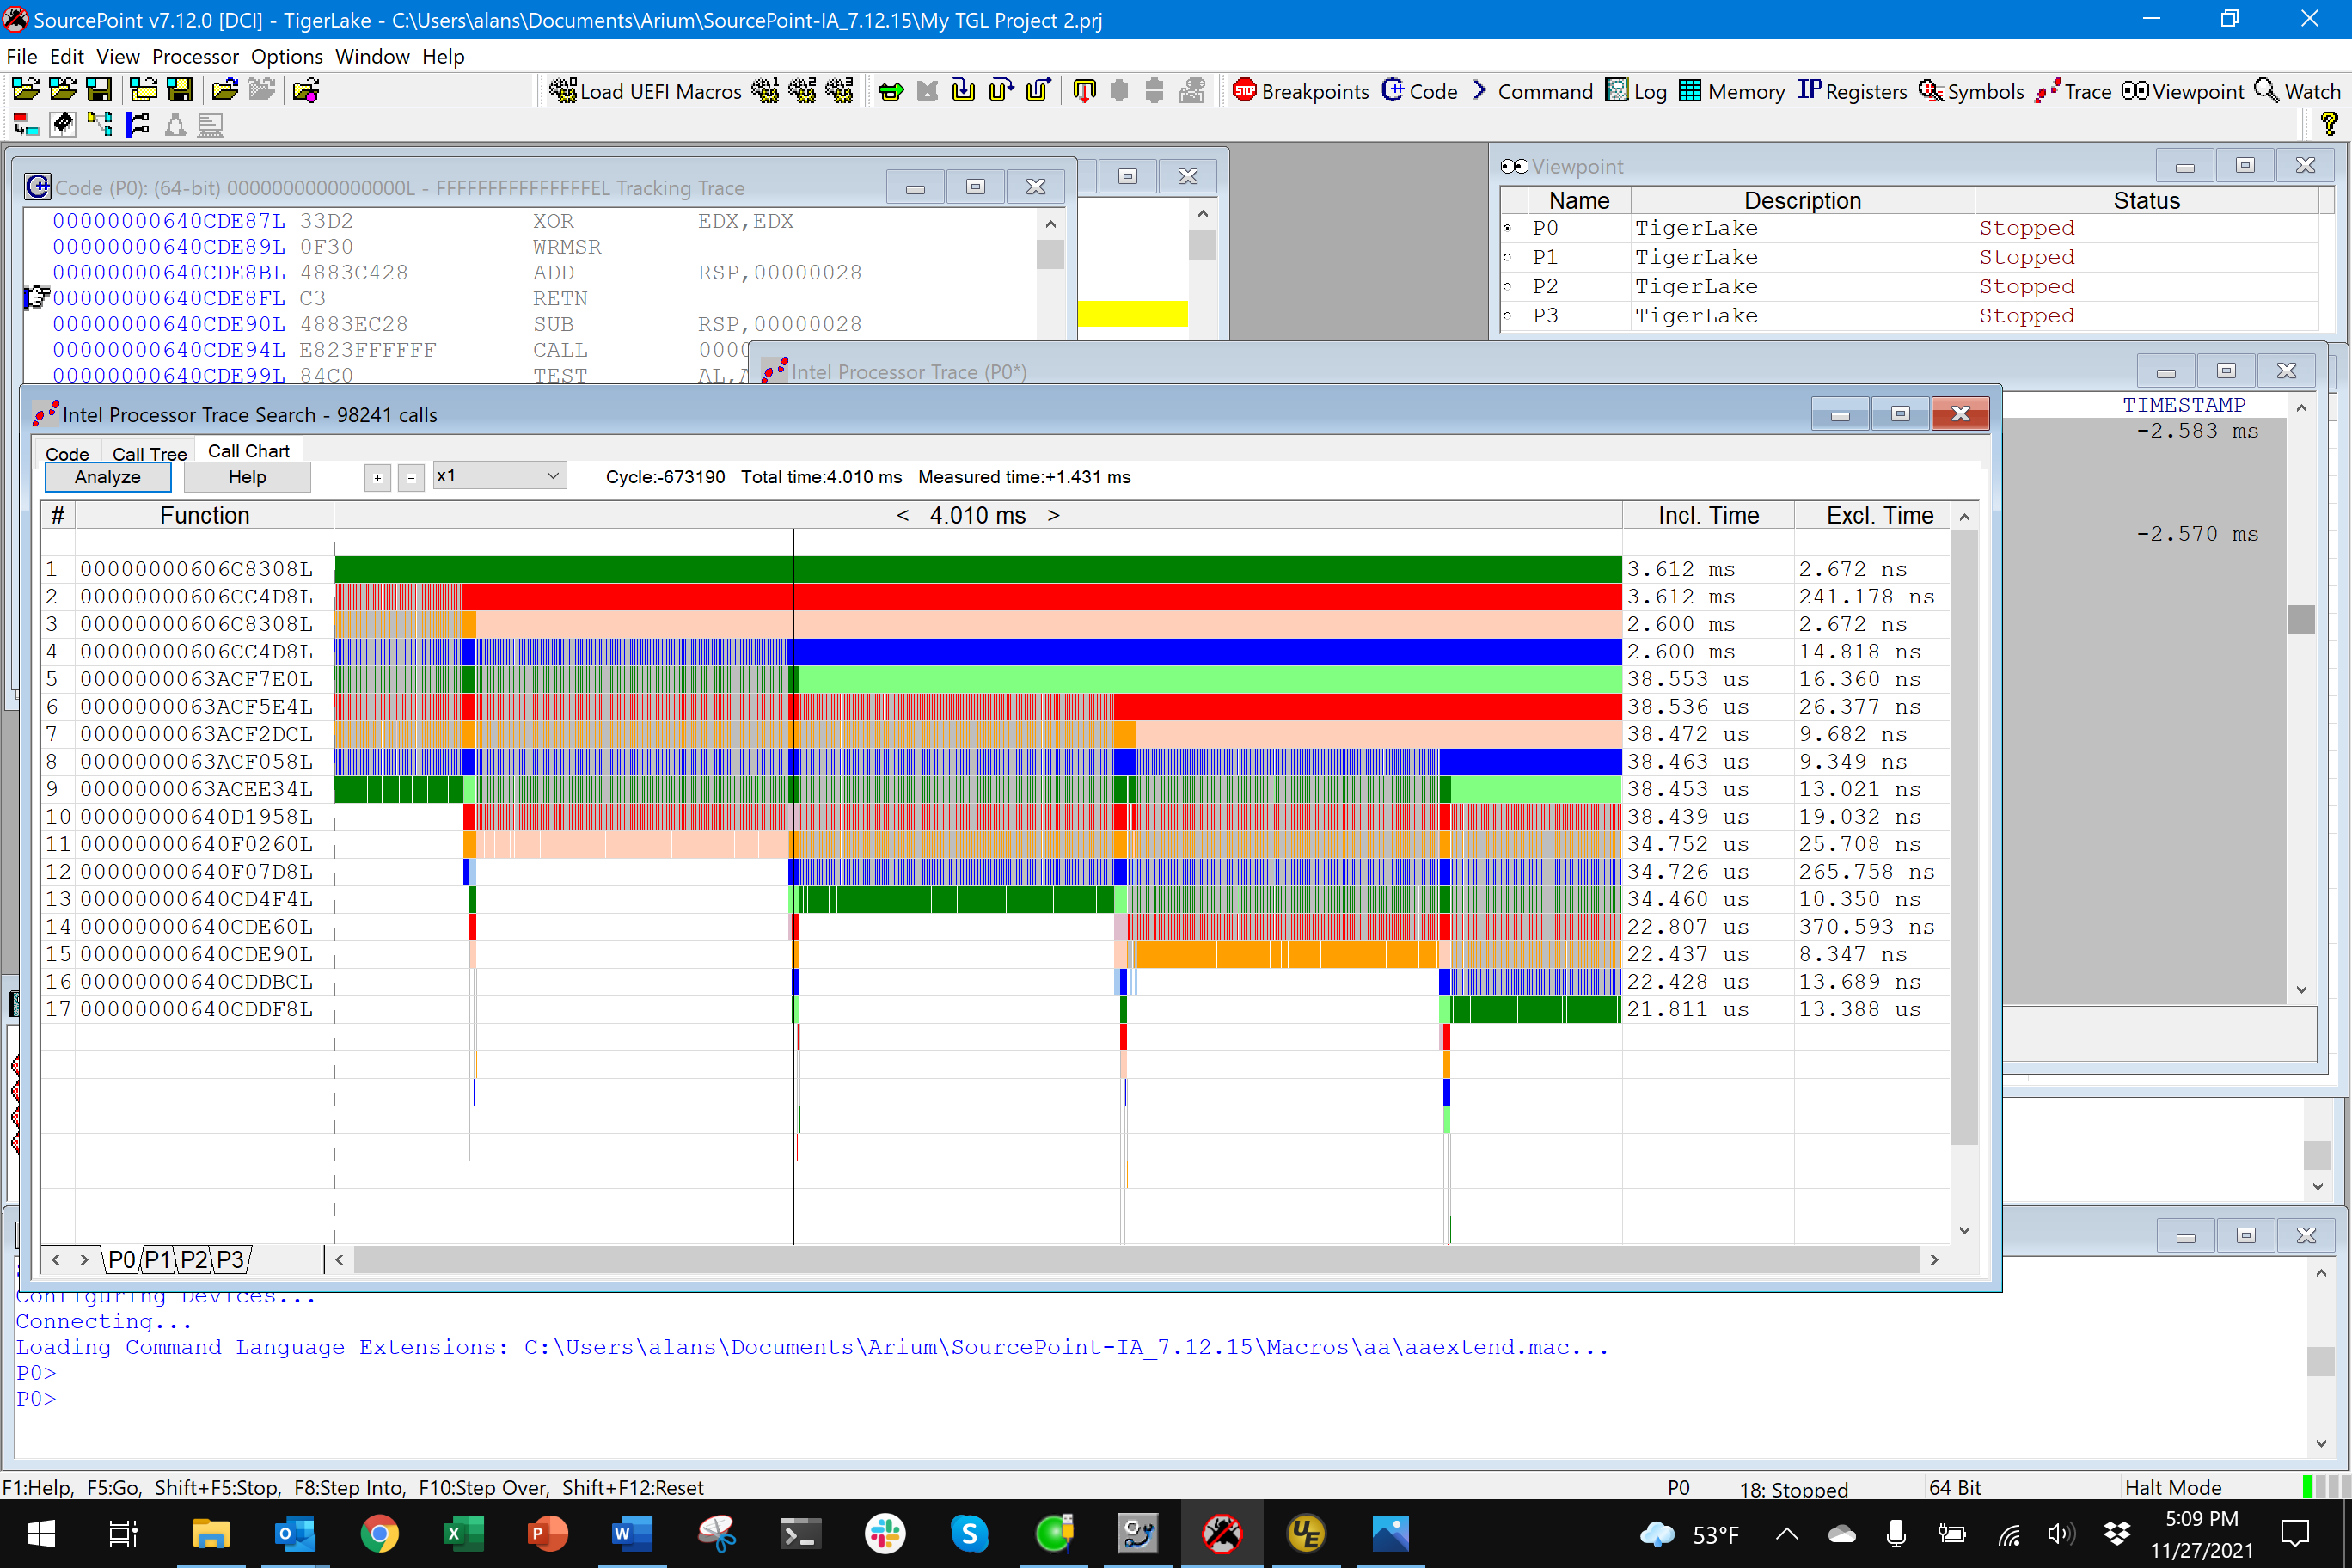Open the Code view from toolbar
The width and height of the screenshot is (2352, 1568).
click(1420, 91)
